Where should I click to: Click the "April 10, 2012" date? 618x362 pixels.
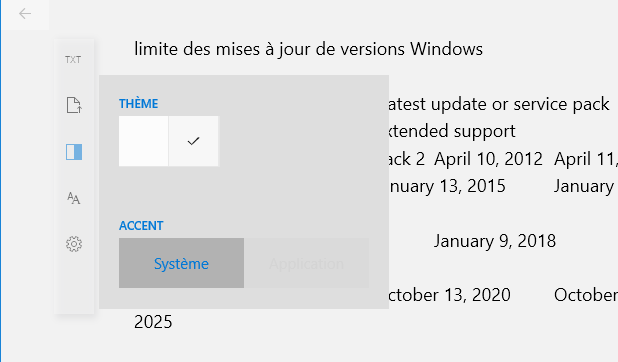point(488,159)
